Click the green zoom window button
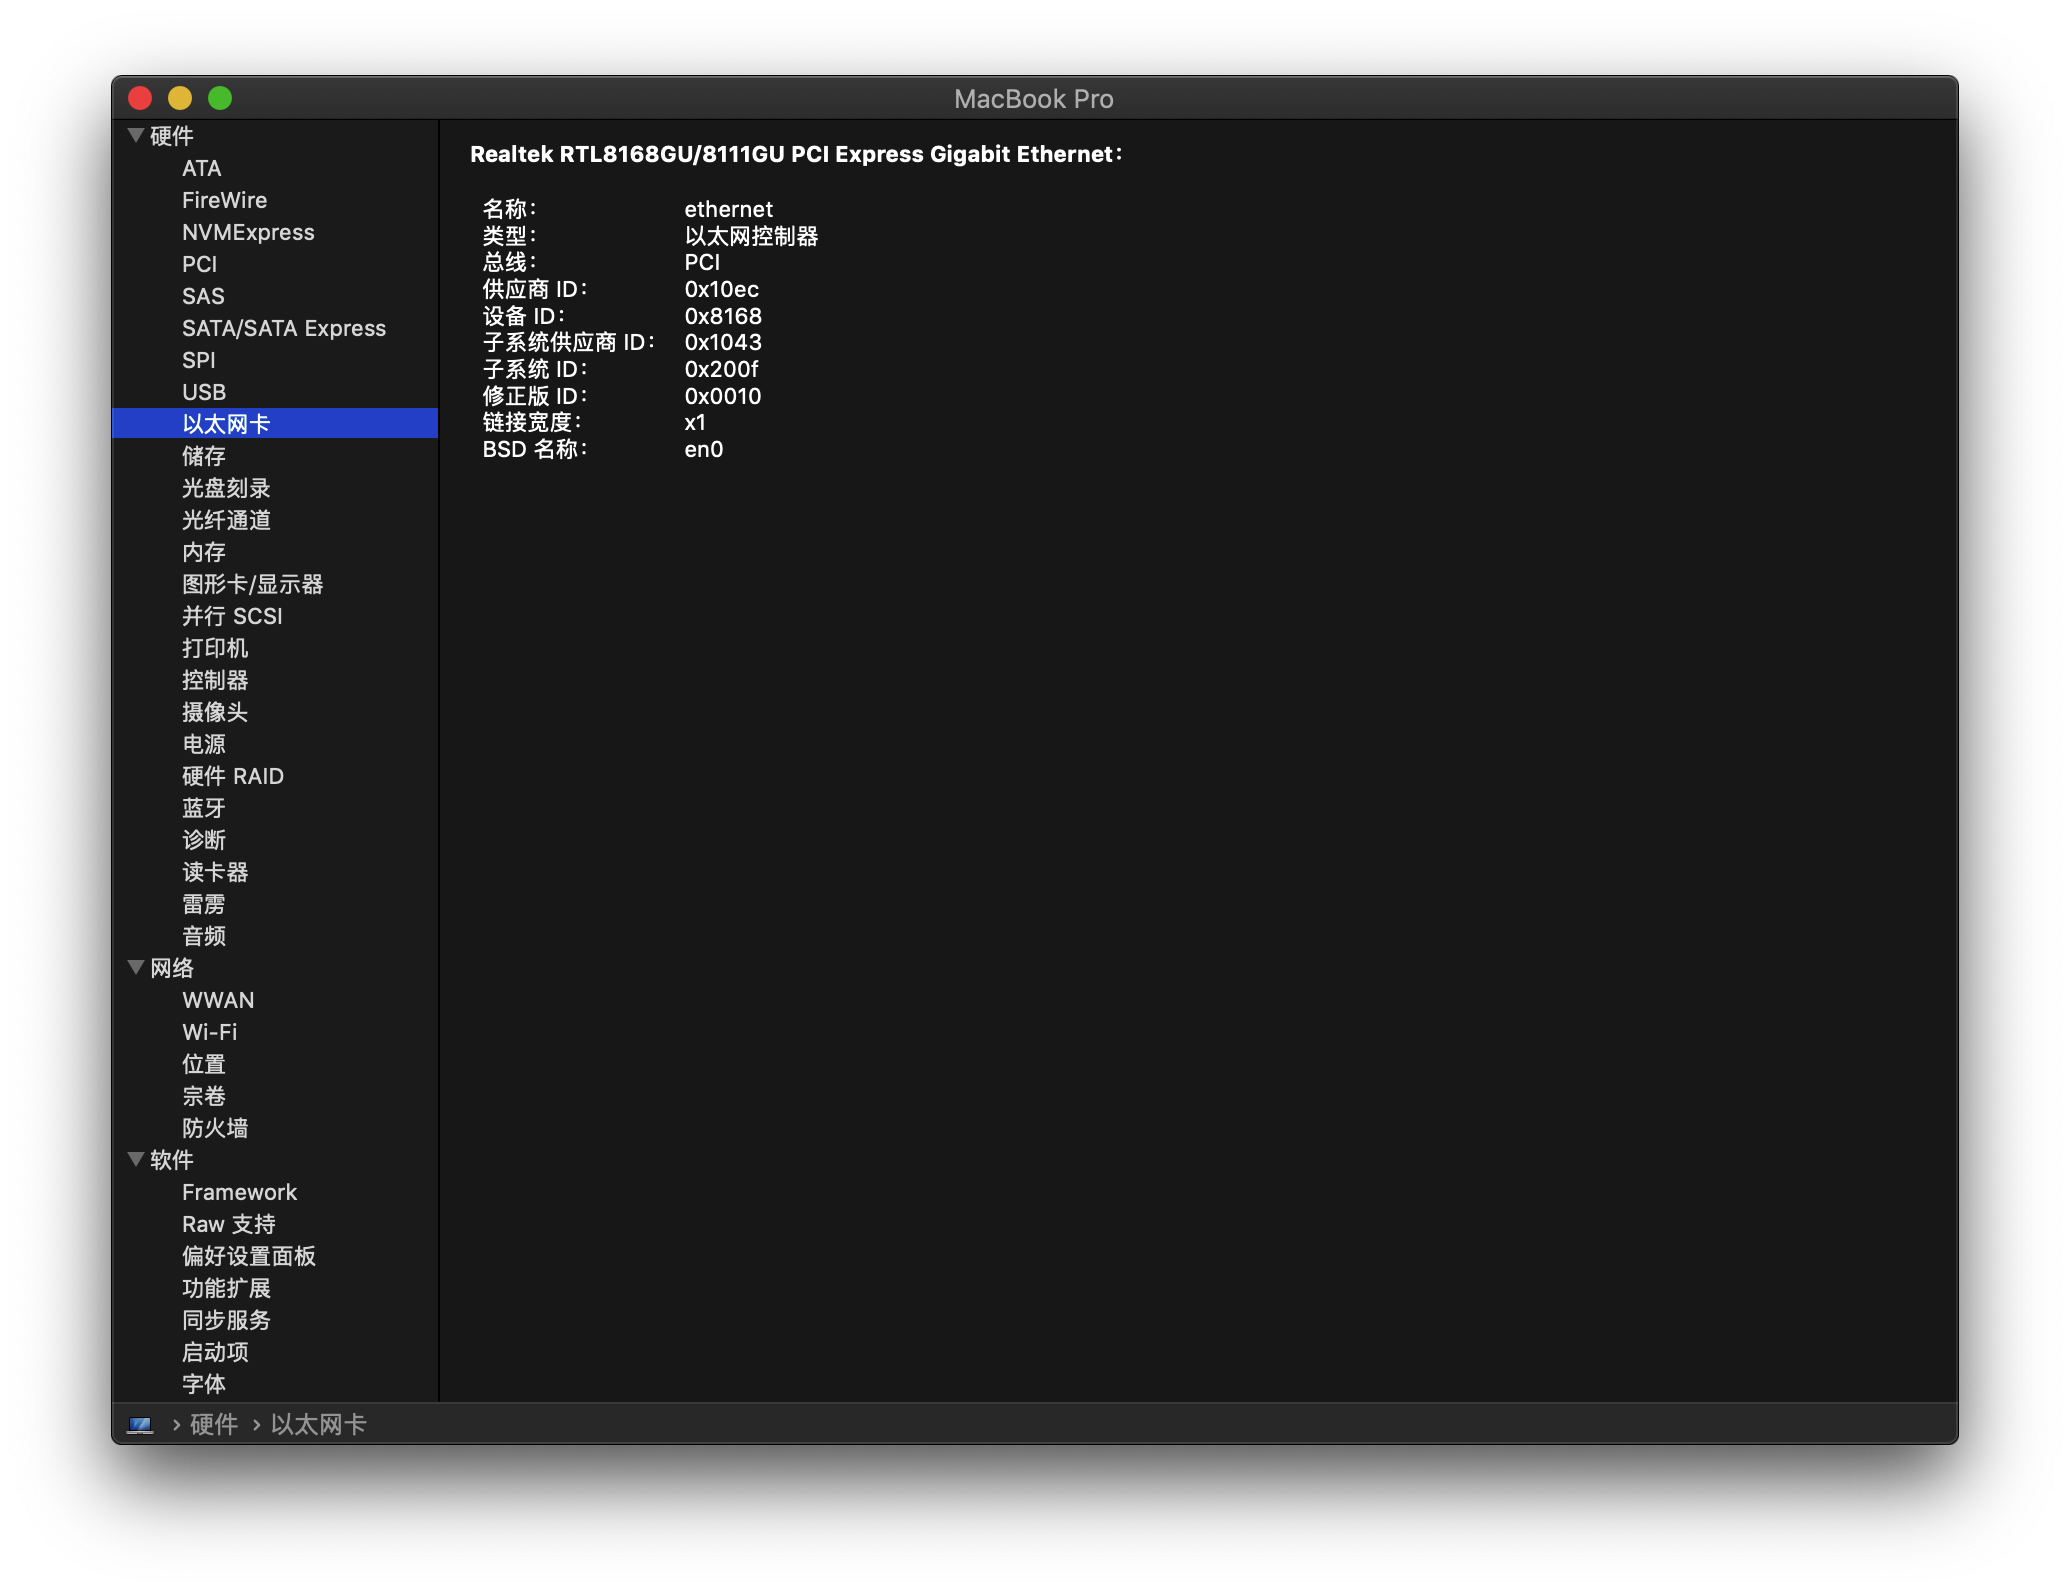 (220, 98)
